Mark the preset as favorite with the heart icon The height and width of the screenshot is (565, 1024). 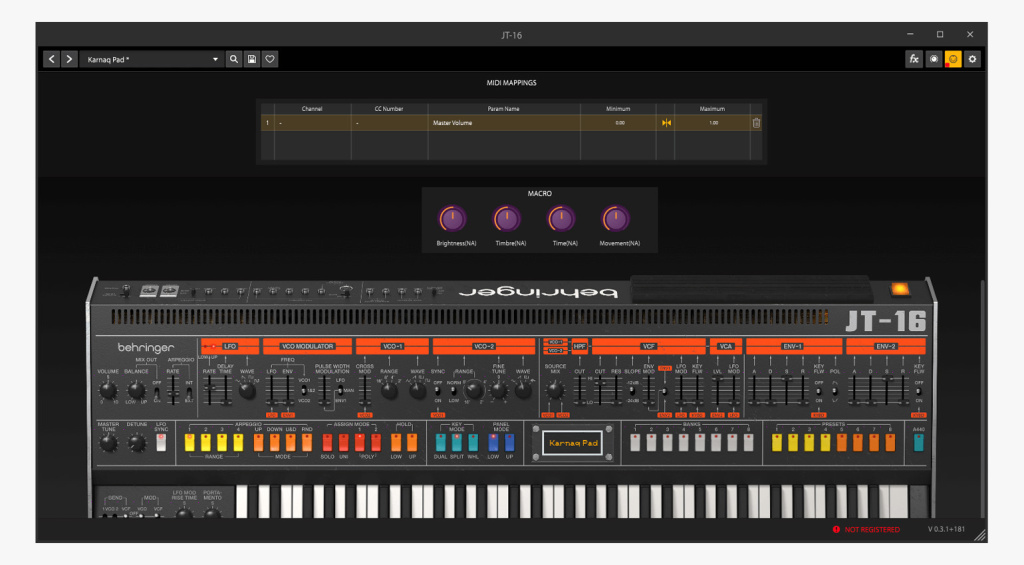(270, 59)
